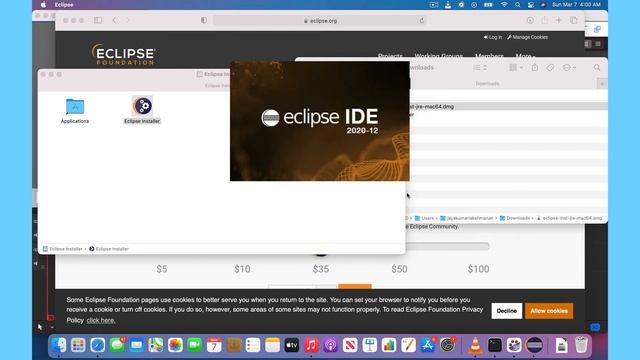Open the Trash in the Dock
Viewport: 640px width, 360px height.
(x=581, y=345)
